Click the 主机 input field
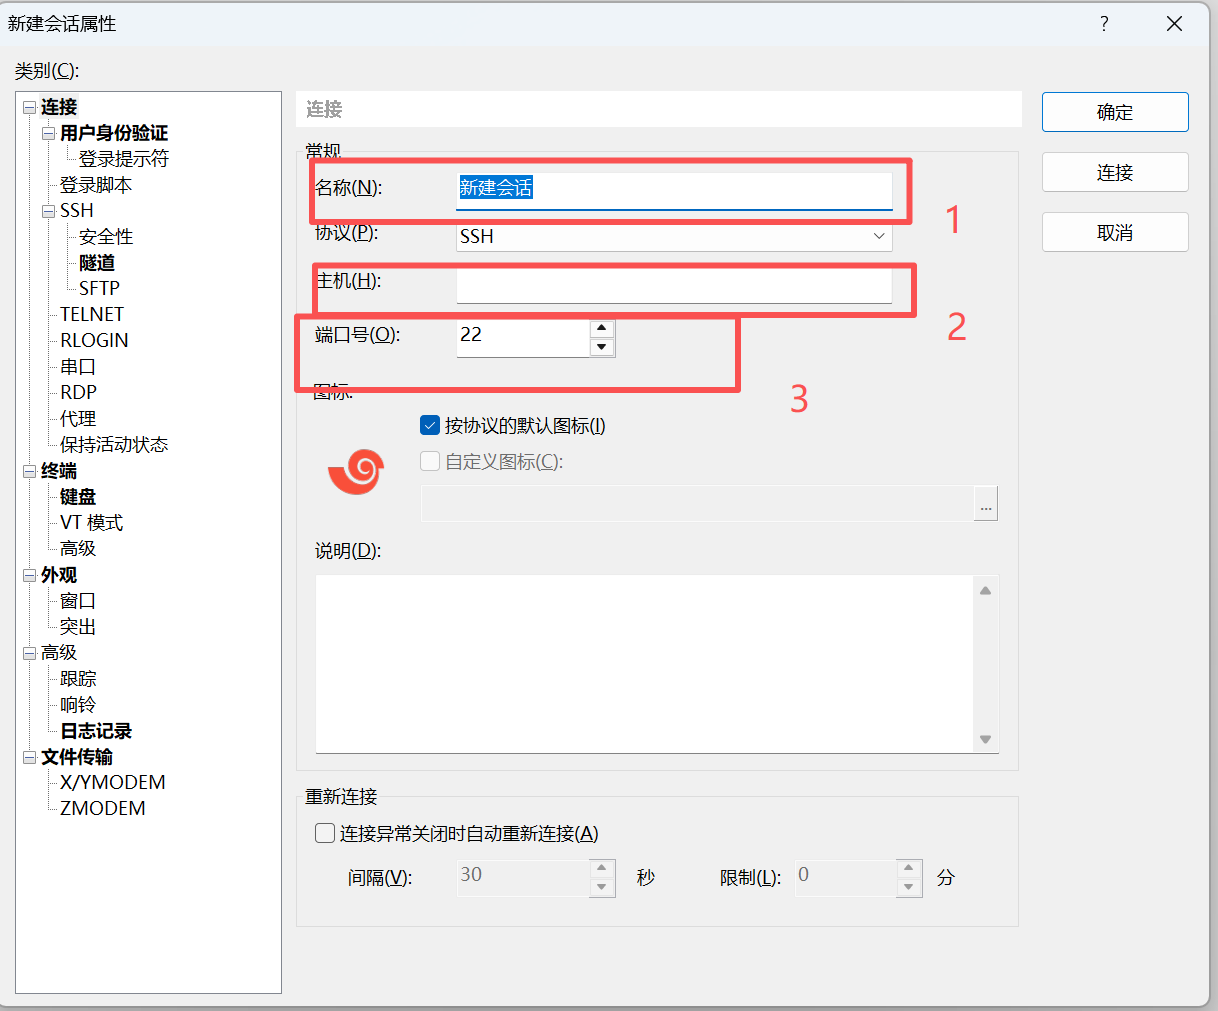The height and width of the screenshot is (1011, 1218). (674, 285)
